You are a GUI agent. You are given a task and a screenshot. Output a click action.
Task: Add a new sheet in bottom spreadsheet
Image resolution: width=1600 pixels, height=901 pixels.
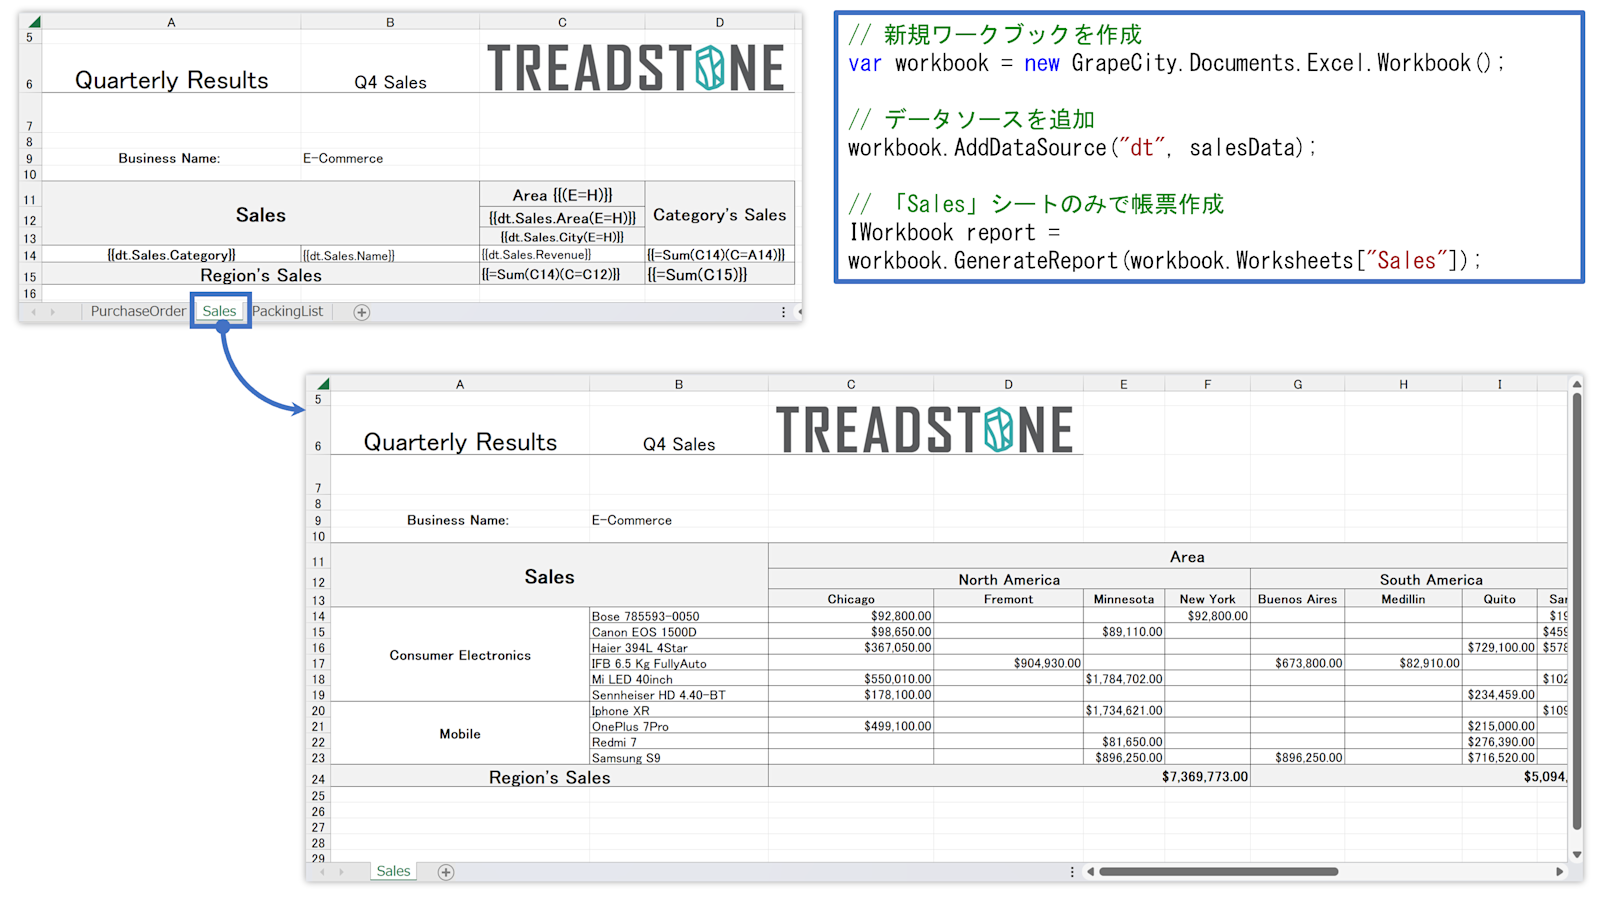pos(446,872)
